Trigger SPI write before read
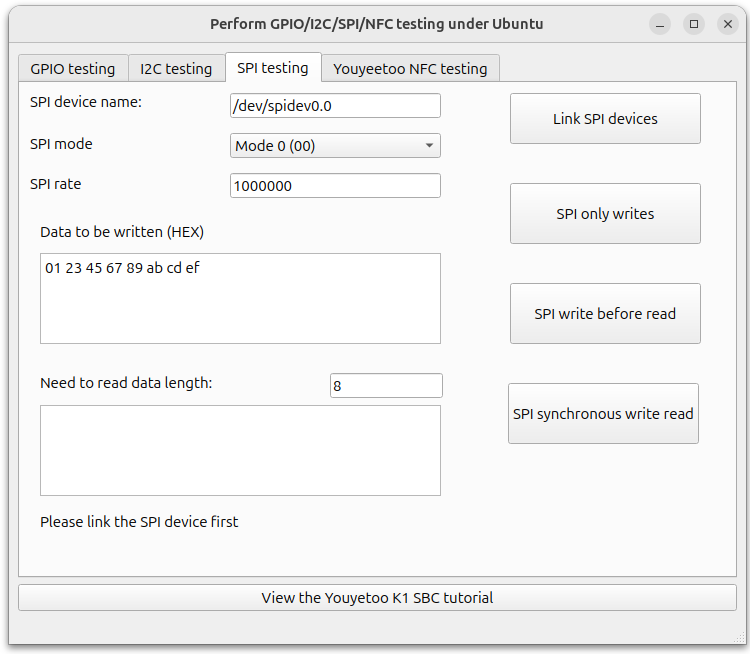Screen dimensions: 750x654 [x=605, y=314]
